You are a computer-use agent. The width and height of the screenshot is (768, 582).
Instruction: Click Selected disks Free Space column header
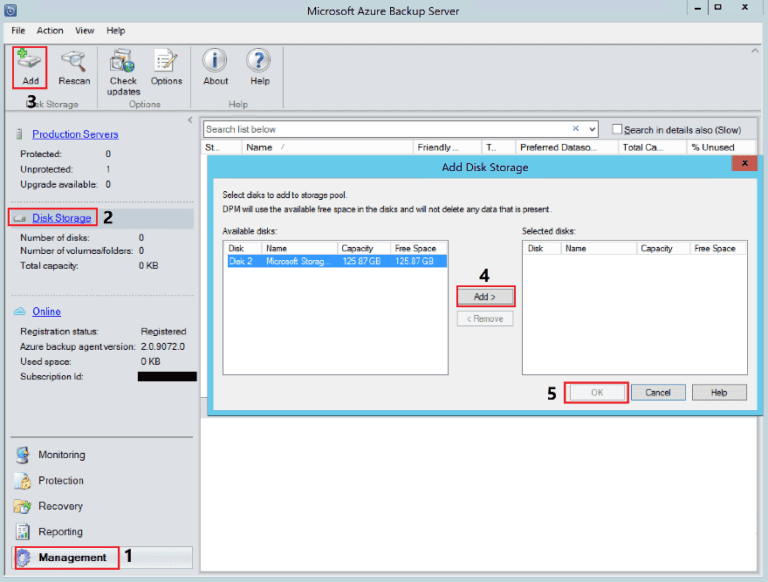click(x=718, y=248)
